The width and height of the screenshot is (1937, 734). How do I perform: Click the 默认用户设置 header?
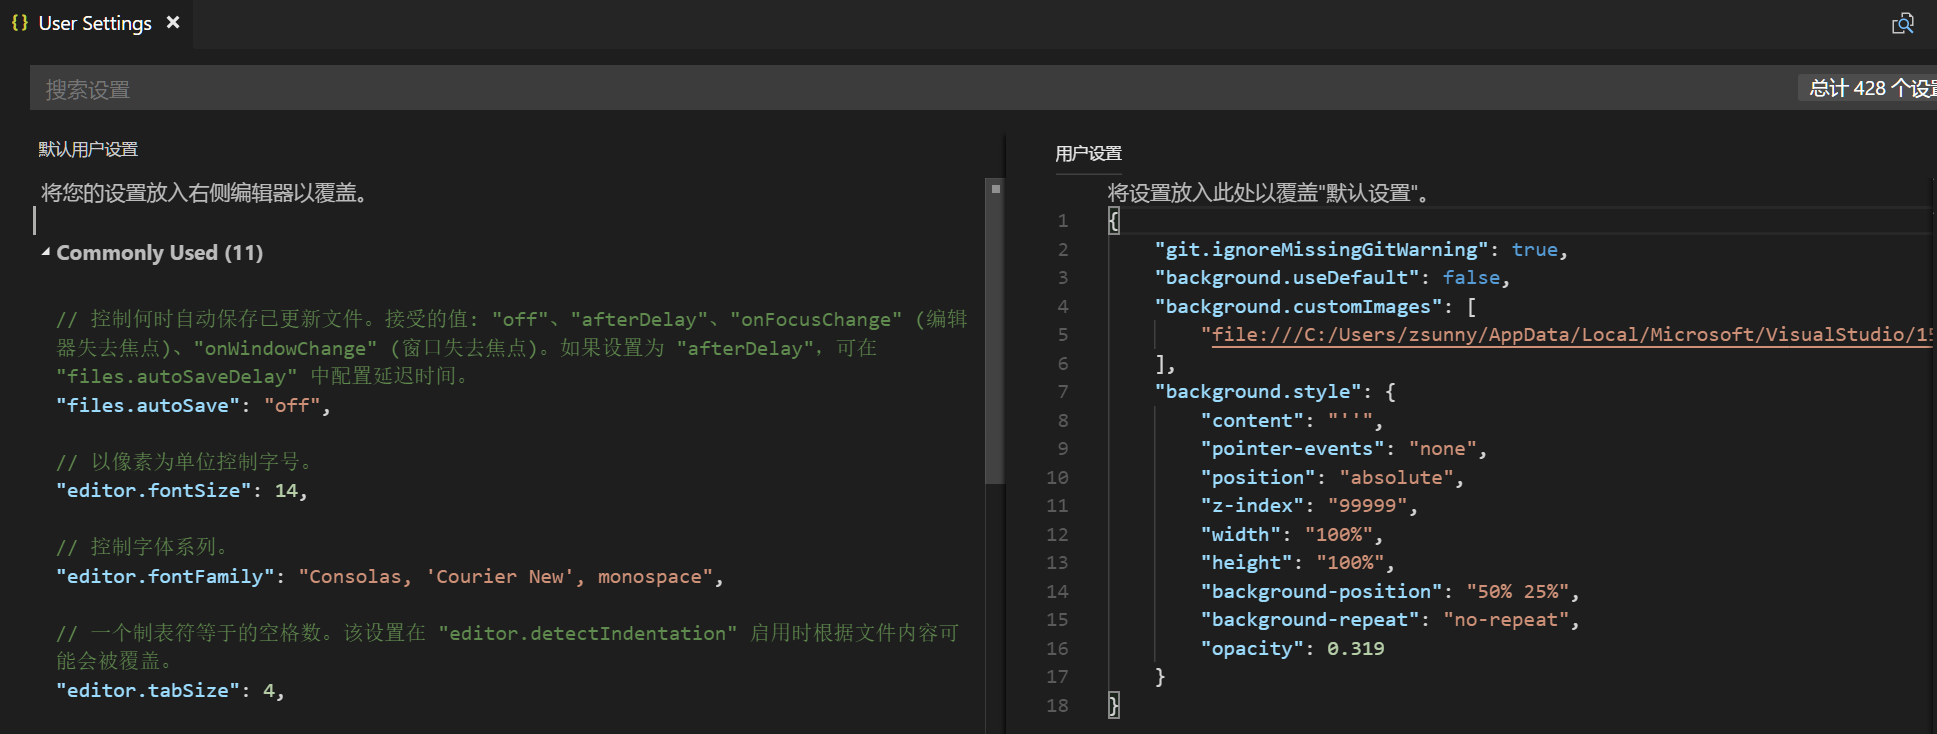click(x=88, y=149)
